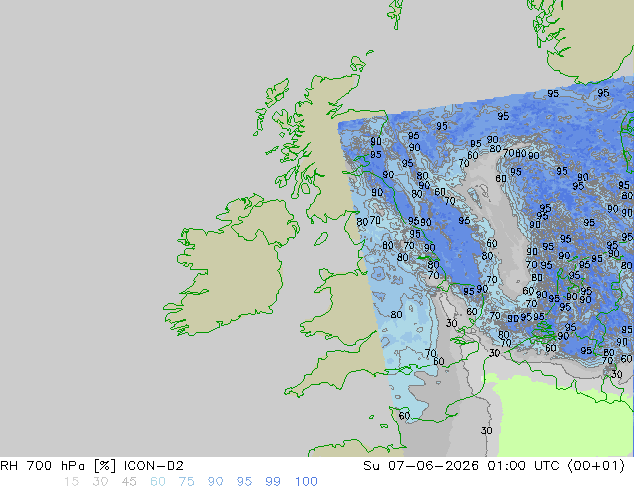Choose the legend value 95 in bottom scale

pos(244,482)
